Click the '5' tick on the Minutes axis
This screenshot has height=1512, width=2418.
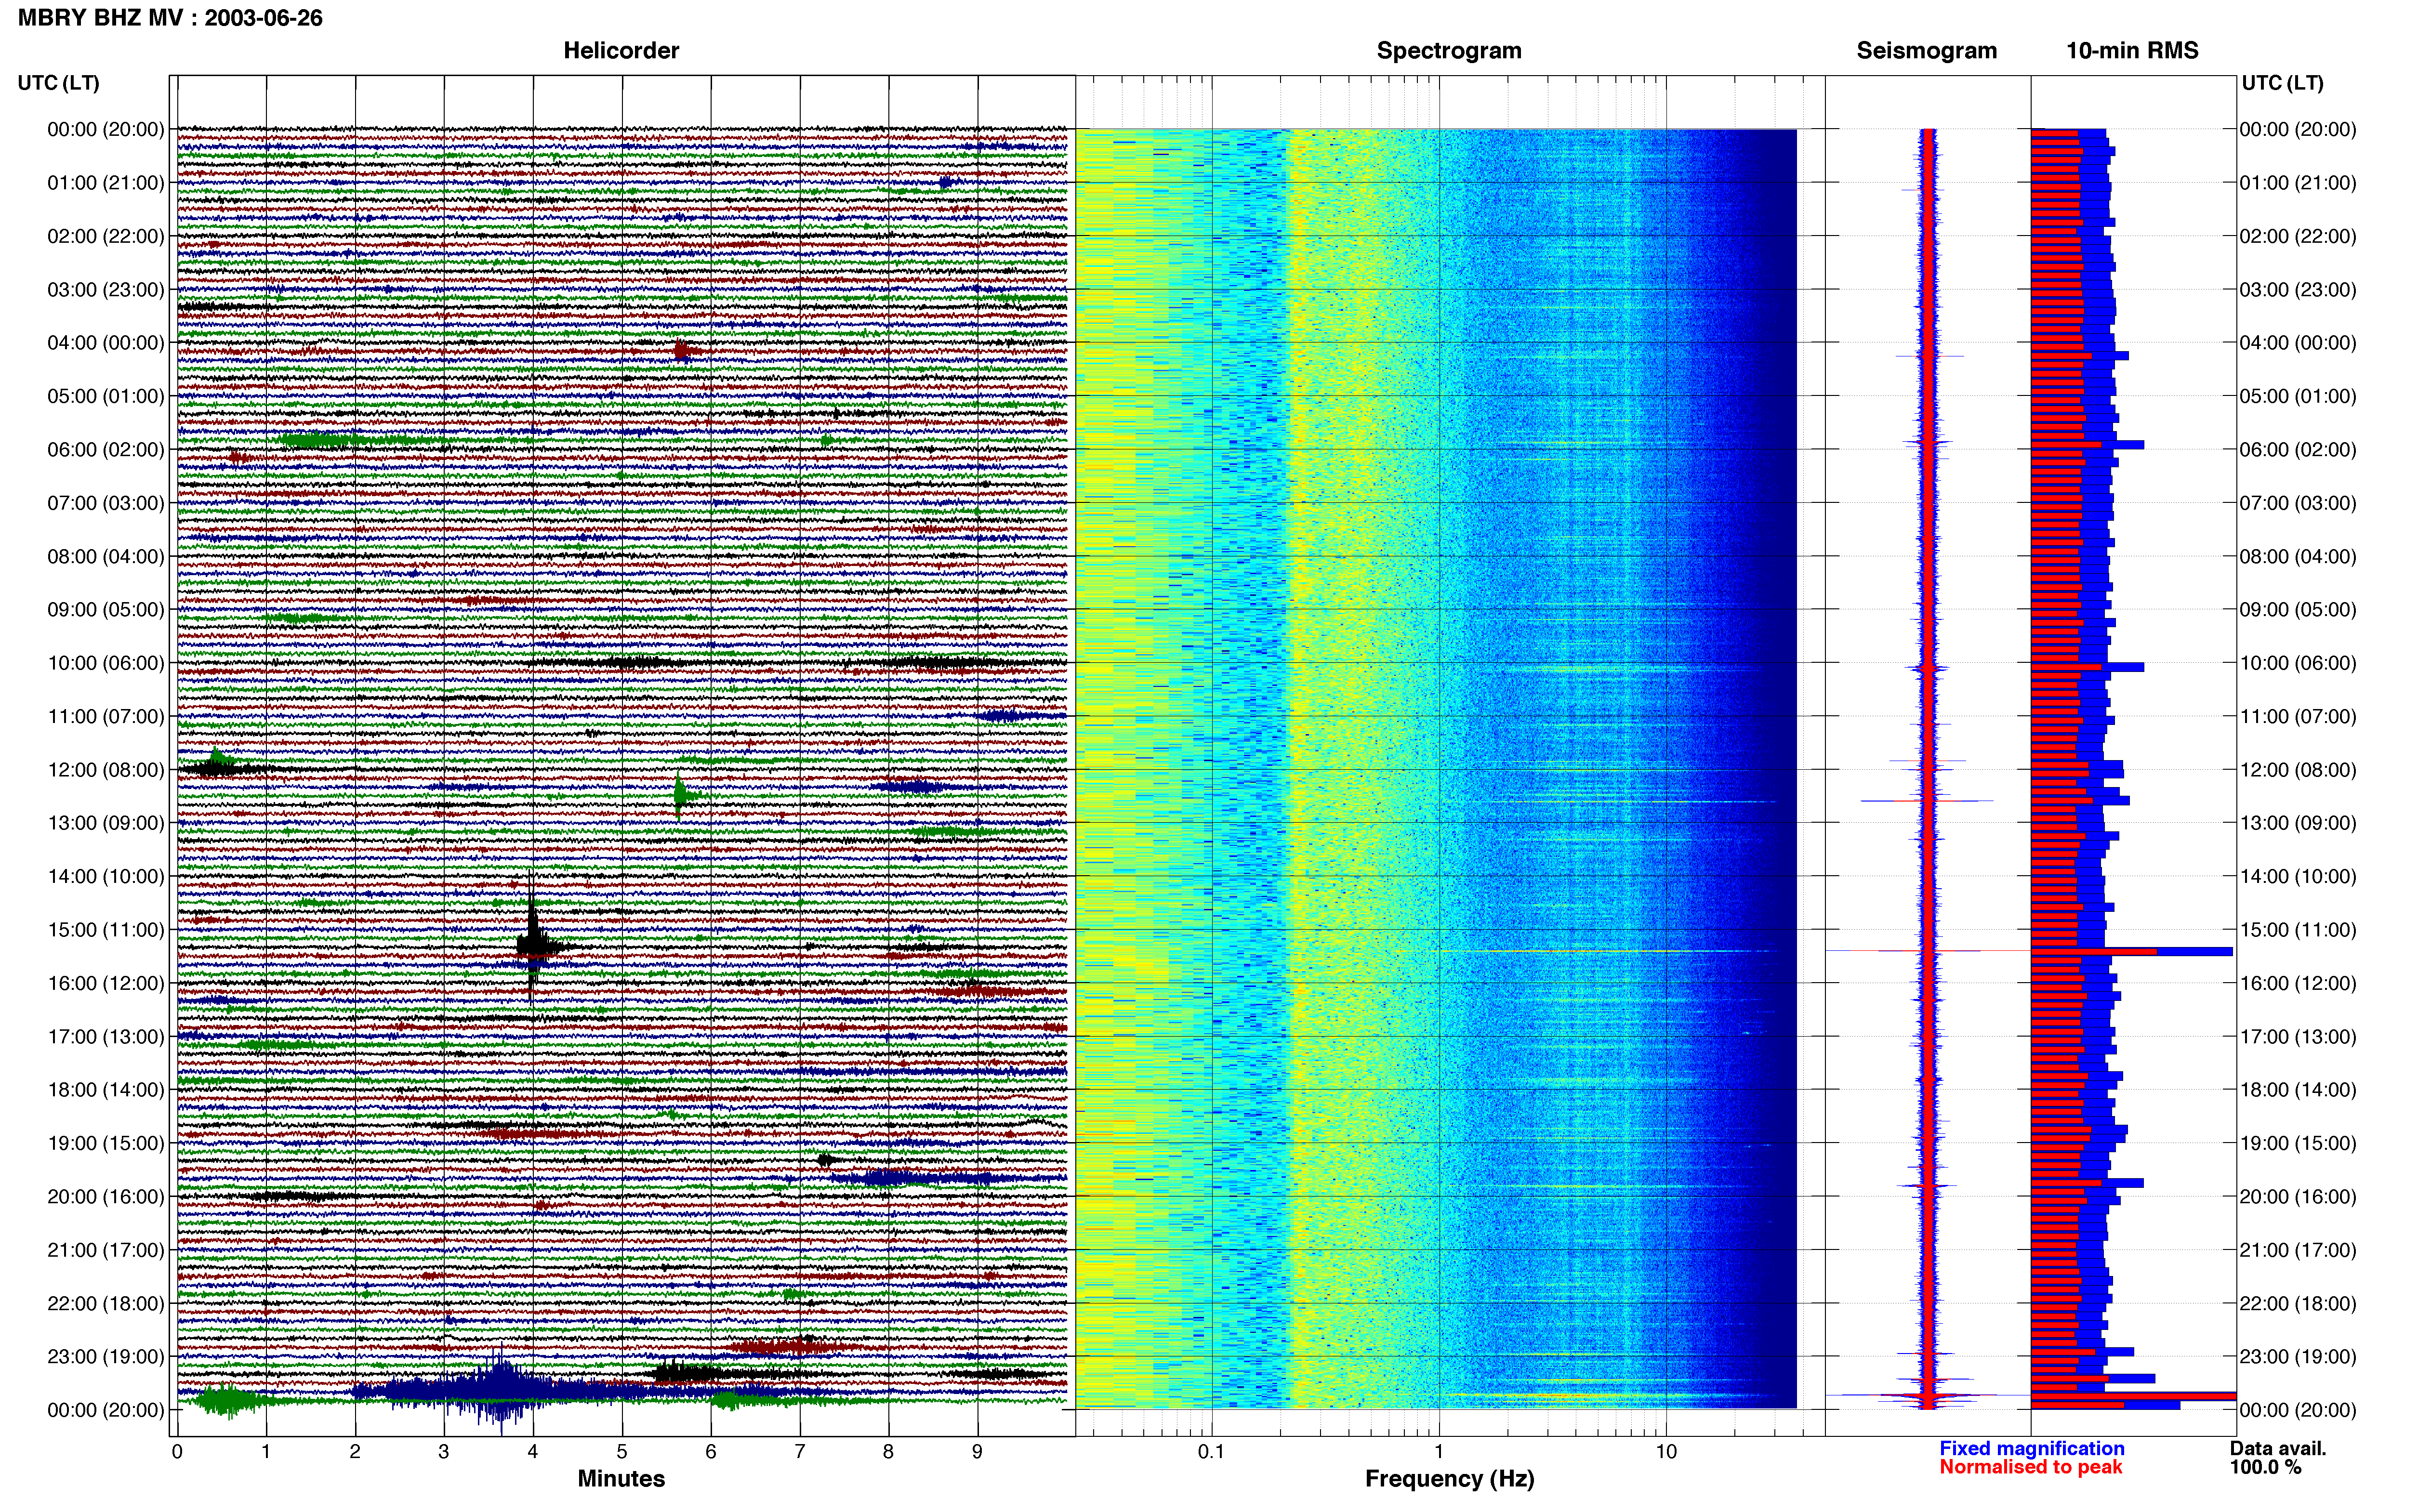click(622, 1451)
